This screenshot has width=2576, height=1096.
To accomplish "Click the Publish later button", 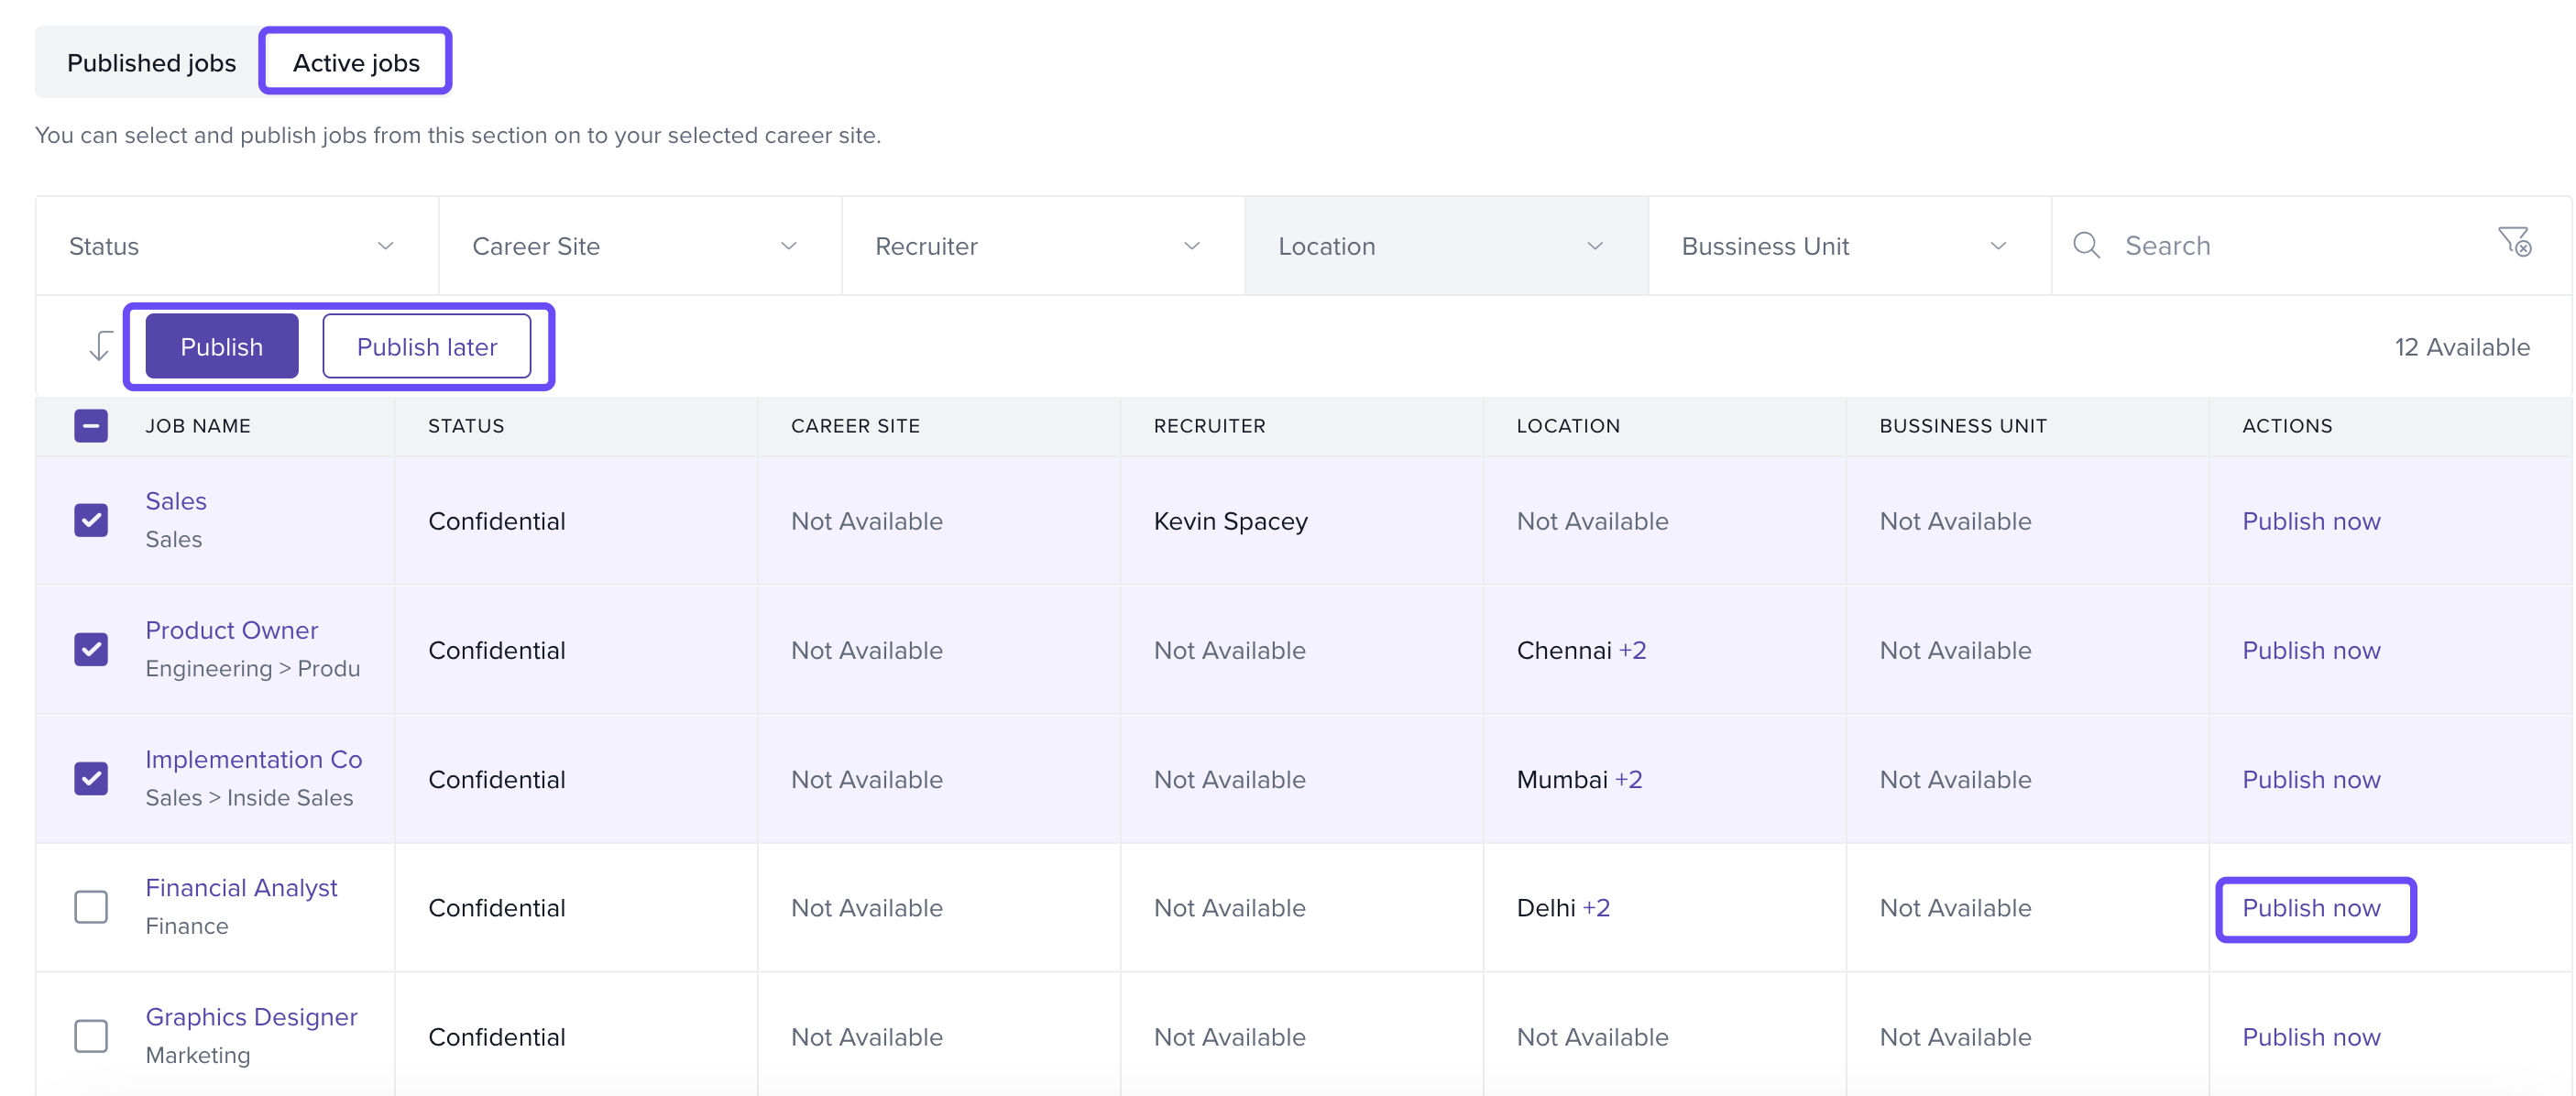I will click(427, 347).
